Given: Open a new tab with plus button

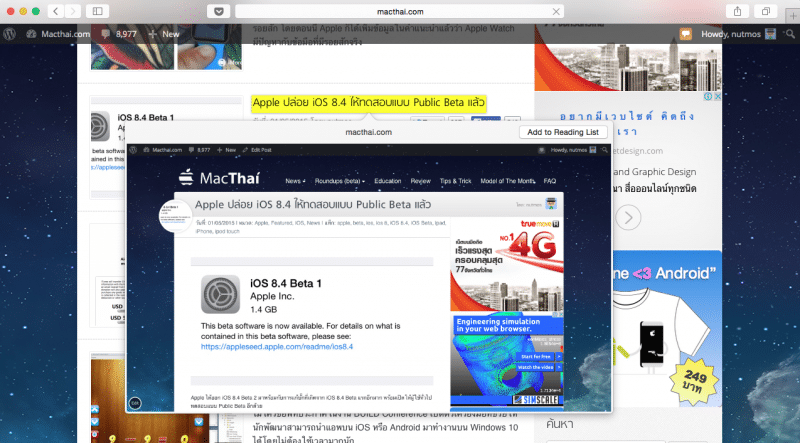Looking at the screenshot, I should [x=792, y=16].
